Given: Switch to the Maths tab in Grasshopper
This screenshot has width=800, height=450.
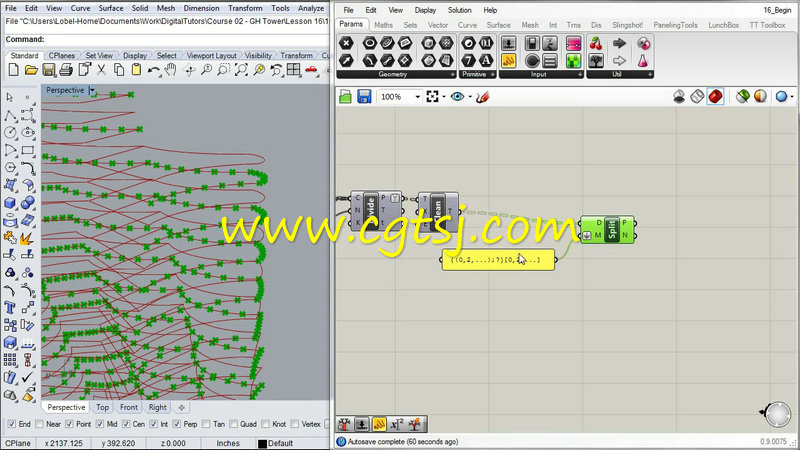Looking at the screenshot, I should pos(384,25).
